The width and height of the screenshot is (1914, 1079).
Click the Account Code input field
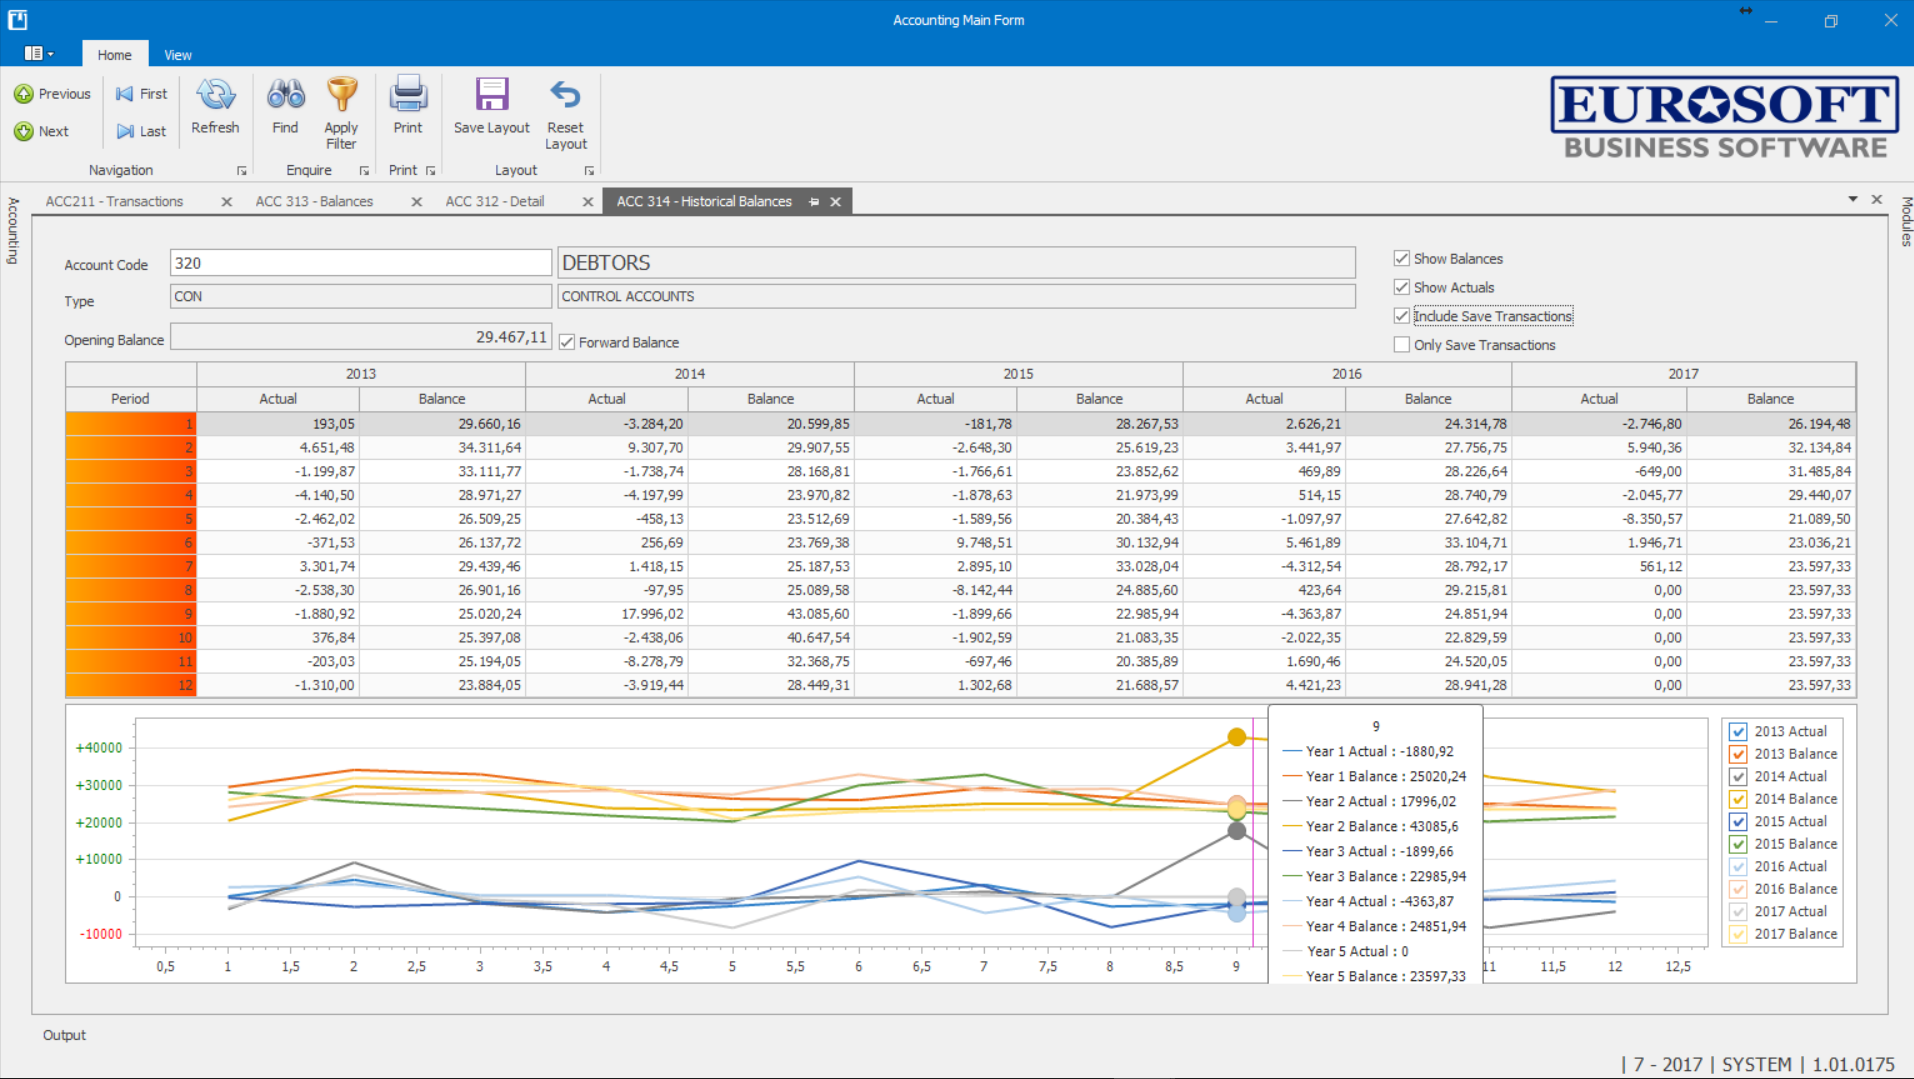[360, 263]
